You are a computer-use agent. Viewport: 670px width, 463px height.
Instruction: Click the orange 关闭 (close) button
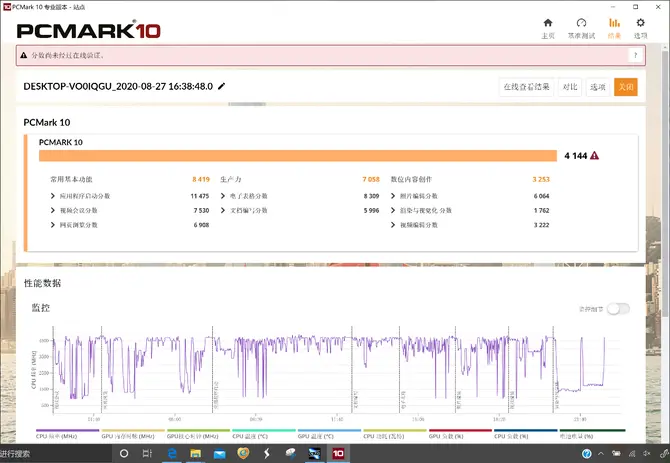[x=626, y=87]
